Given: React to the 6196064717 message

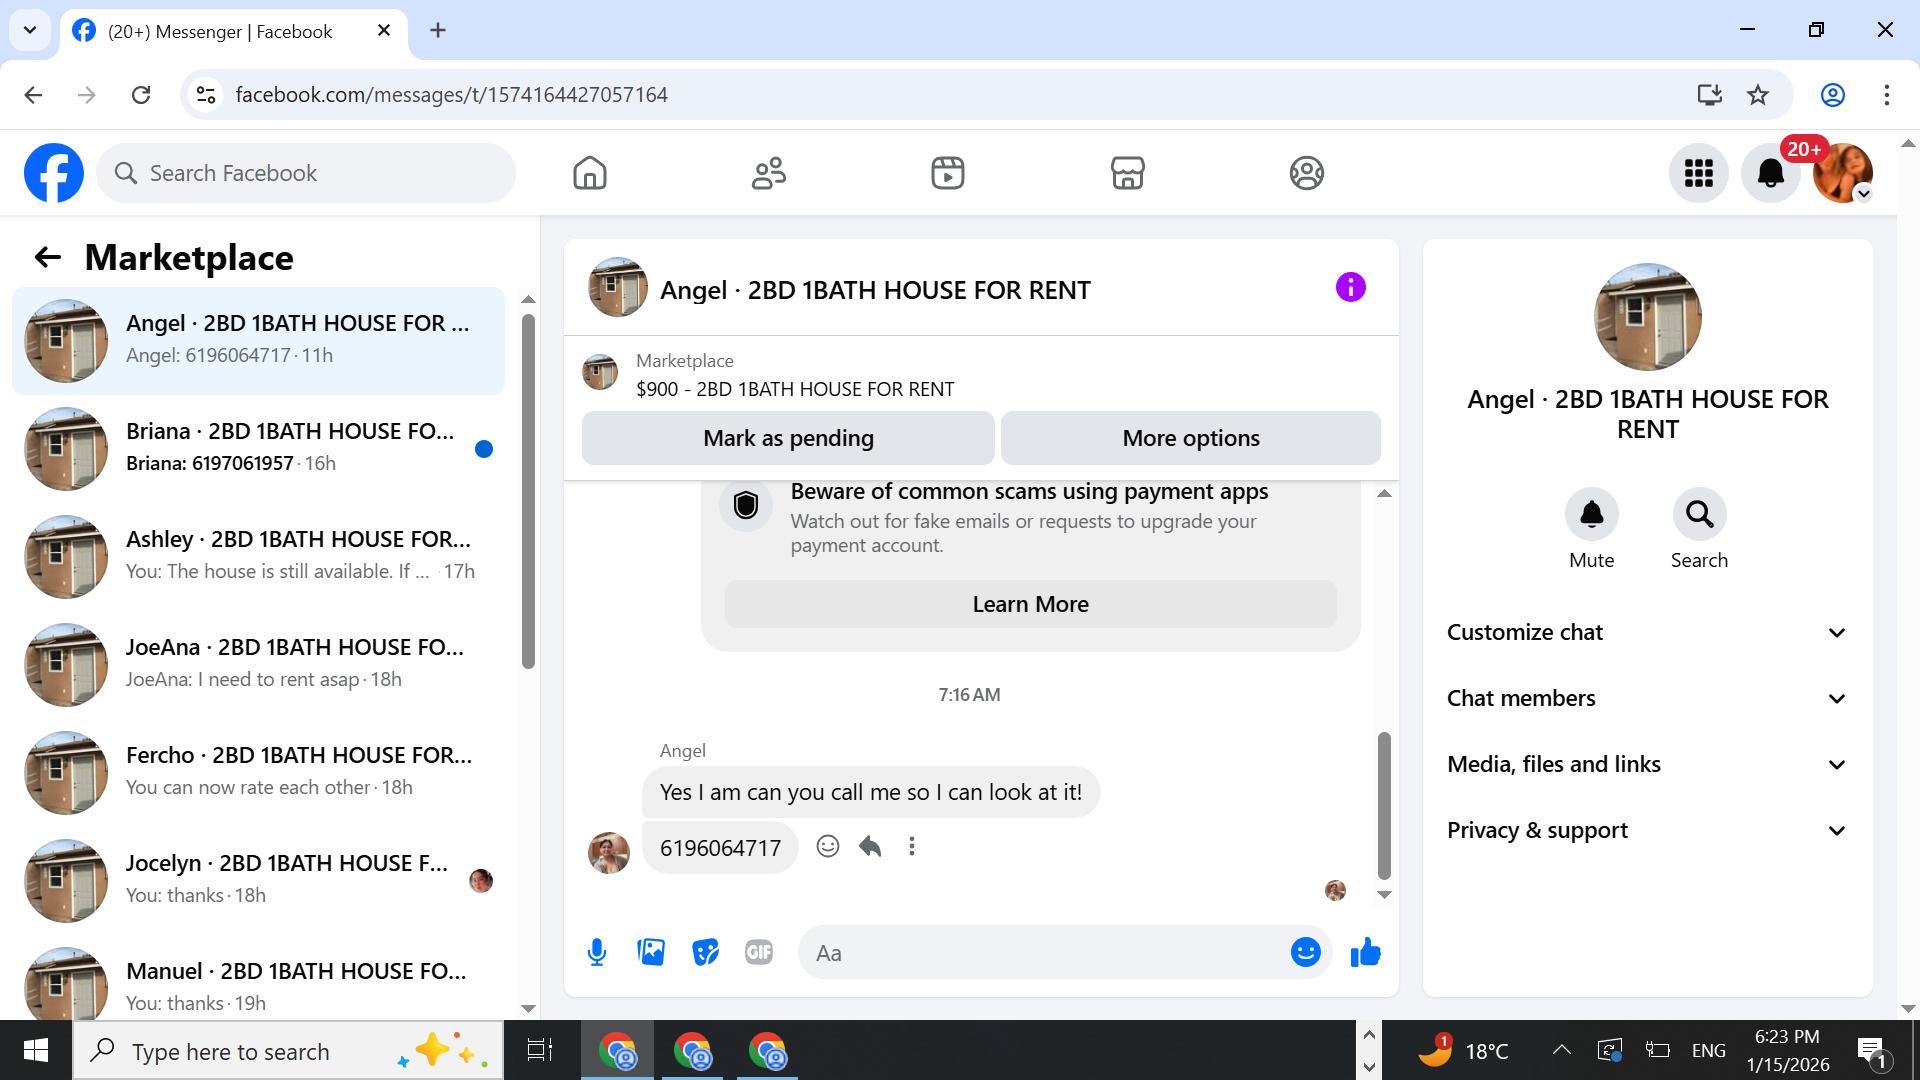Looking at the screenshot, I should (x=827, y=846).
